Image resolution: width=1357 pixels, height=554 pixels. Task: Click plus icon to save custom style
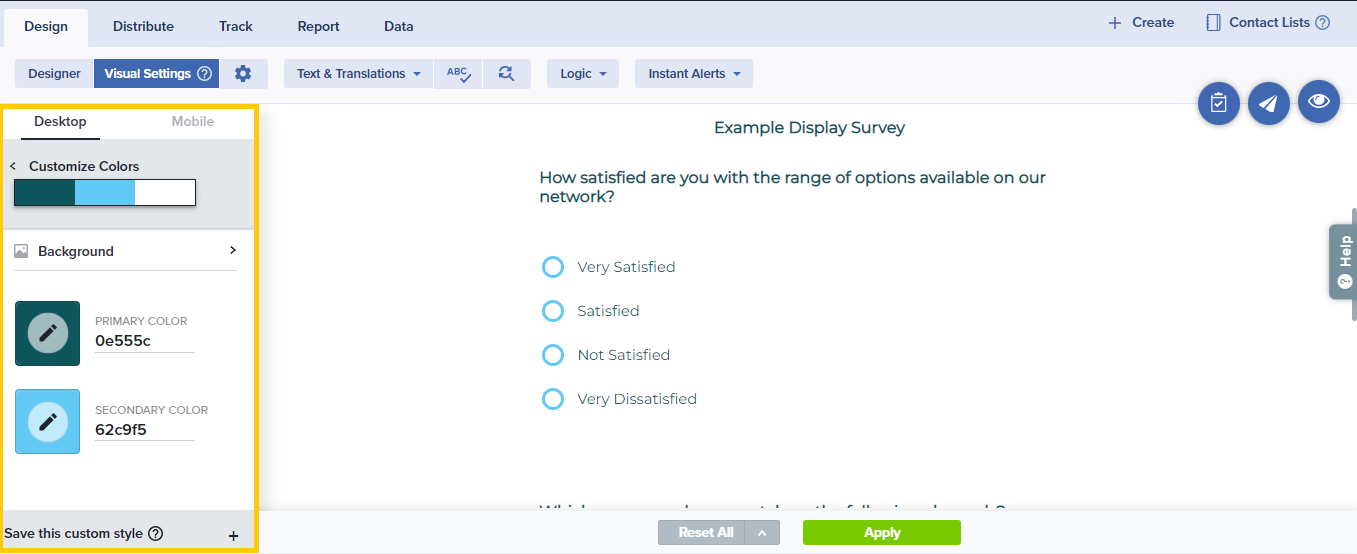coord(233,535)
